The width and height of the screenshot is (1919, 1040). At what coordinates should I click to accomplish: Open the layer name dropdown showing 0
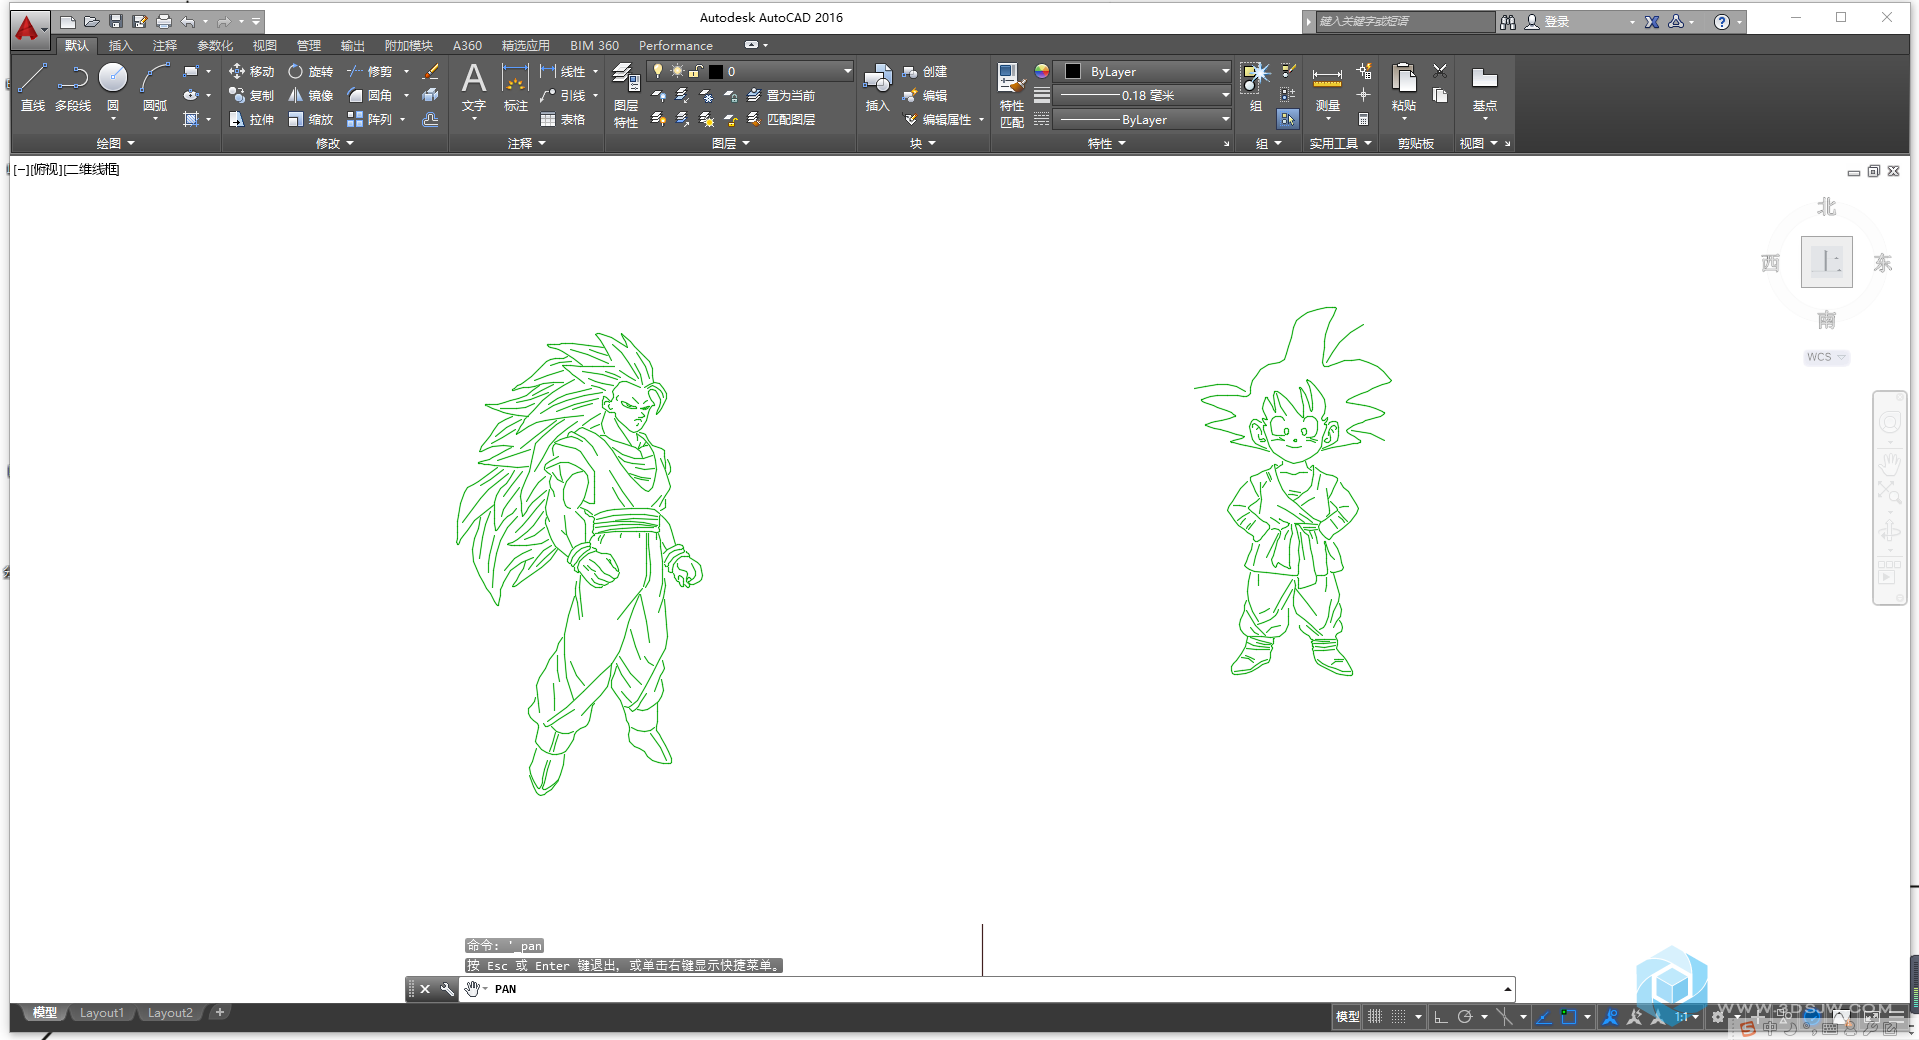point(750,71)
